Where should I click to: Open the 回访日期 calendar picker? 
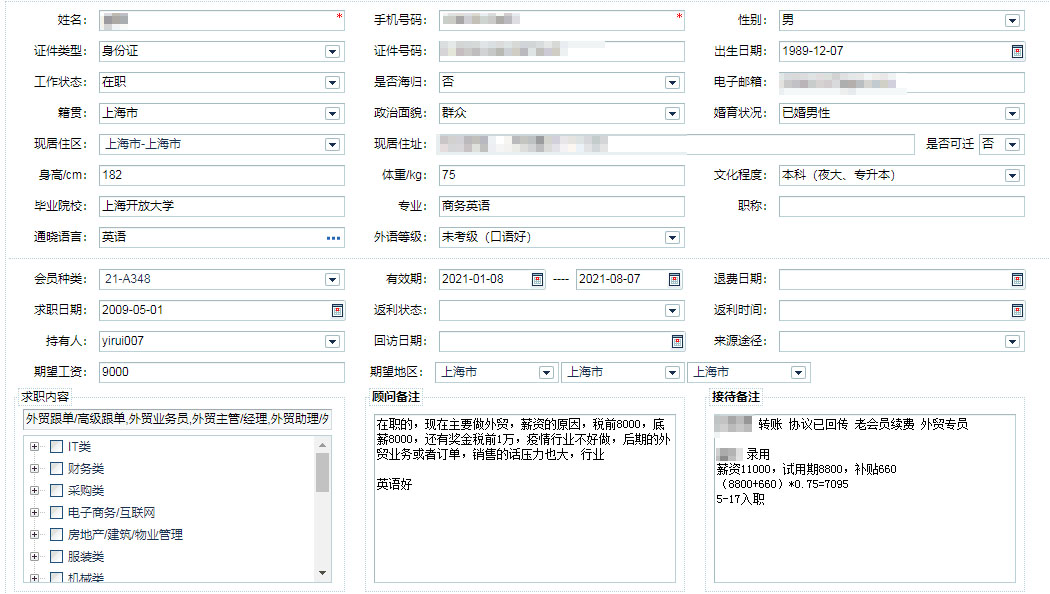coord(677,342)
